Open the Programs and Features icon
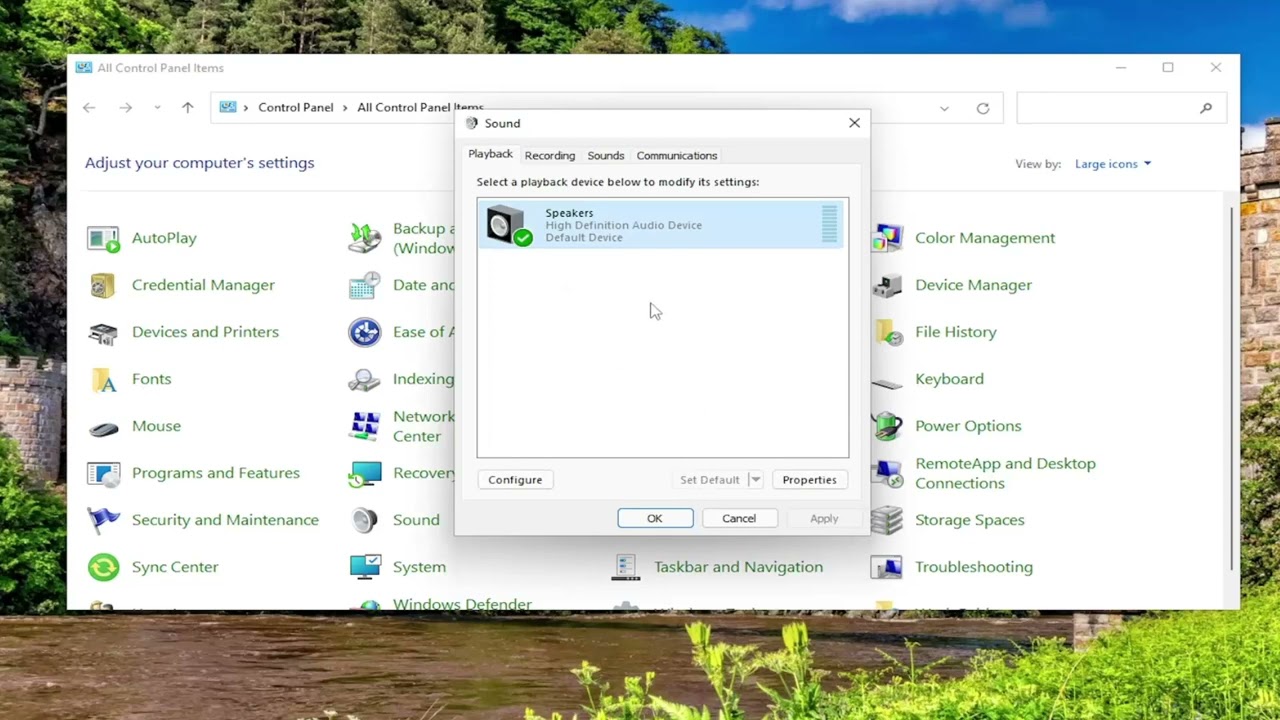 coord(103,473)
